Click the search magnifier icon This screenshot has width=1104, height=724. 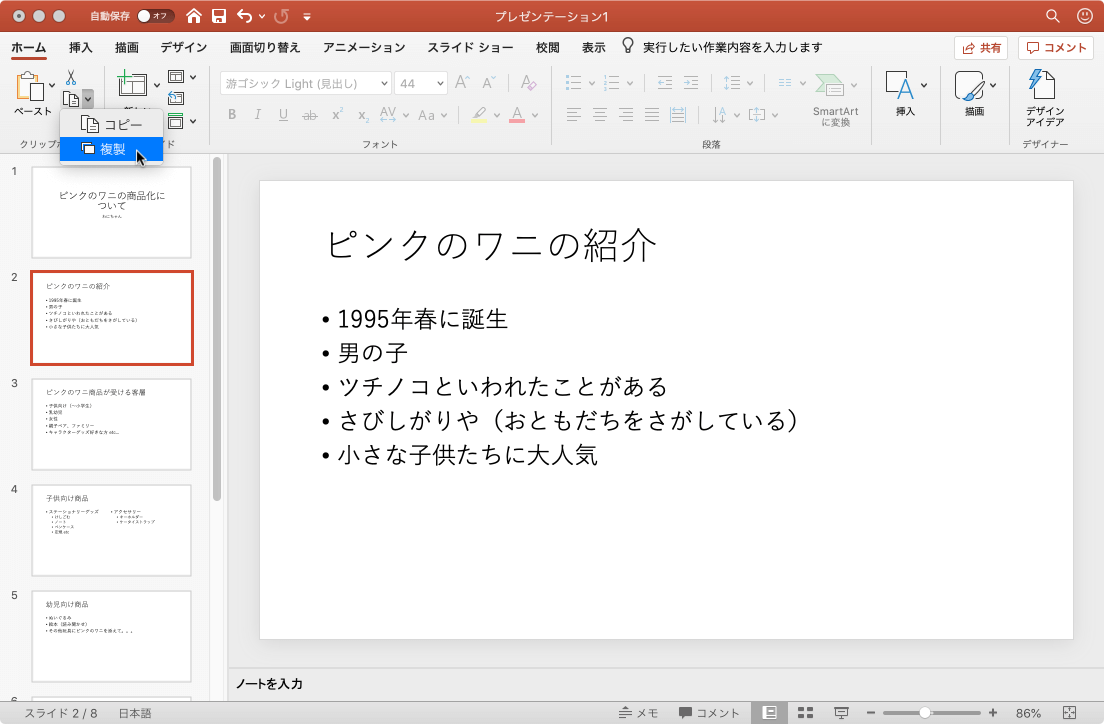point(1052,16)
